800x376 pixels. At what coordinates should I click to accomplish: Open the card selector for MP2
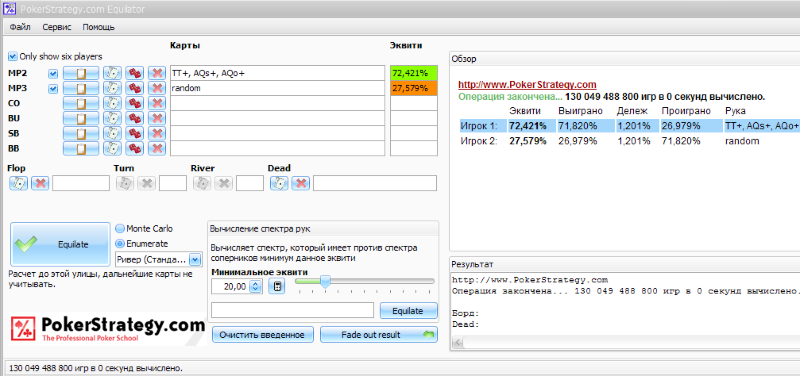(112, 73)
